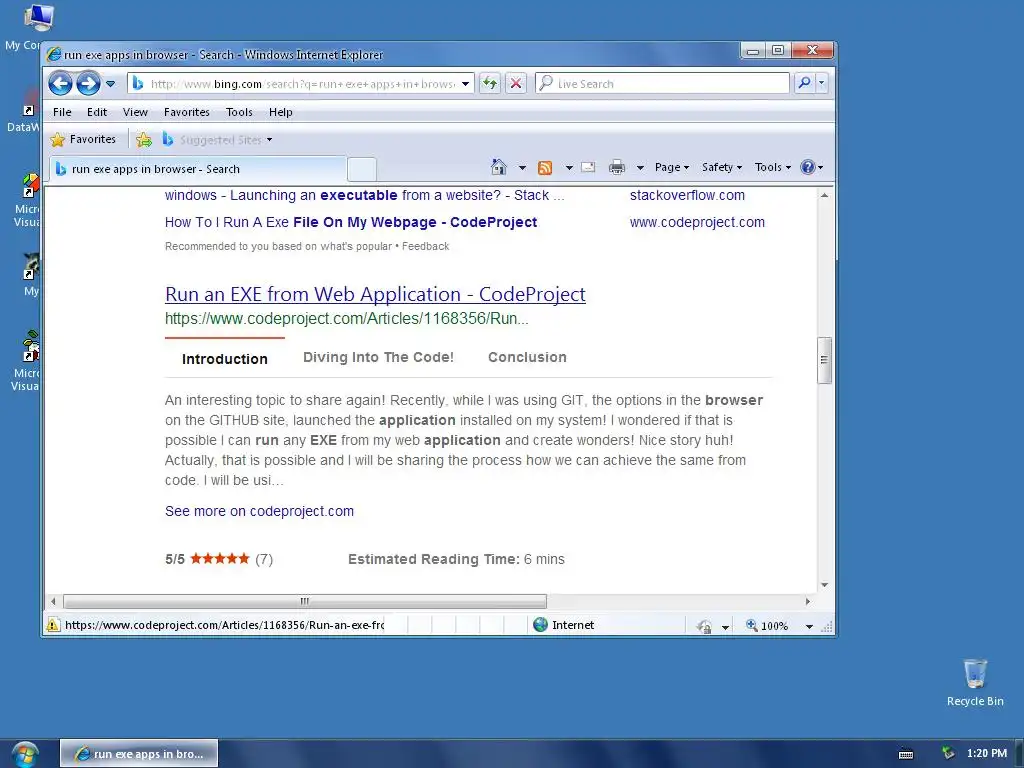Click the vertical scrollbar down arrow
The width and height of the screenshot is (1024, 768).
(824, 585)
